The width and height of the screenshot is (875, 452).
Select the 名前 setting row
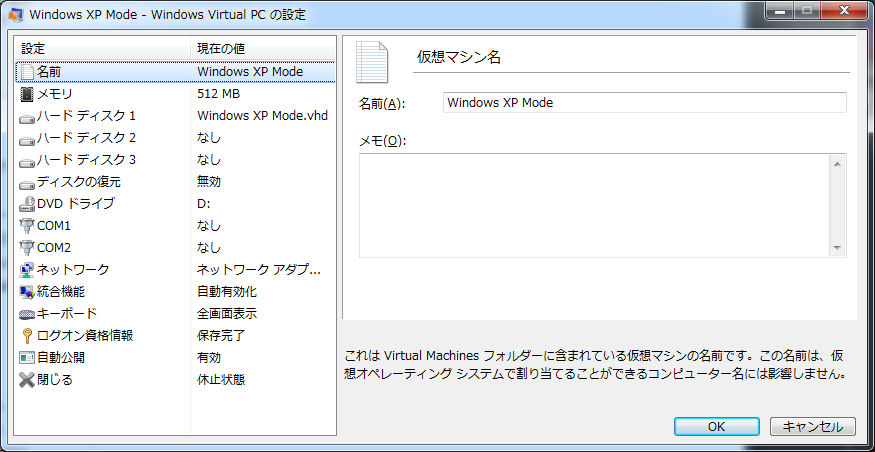point(175,72)
